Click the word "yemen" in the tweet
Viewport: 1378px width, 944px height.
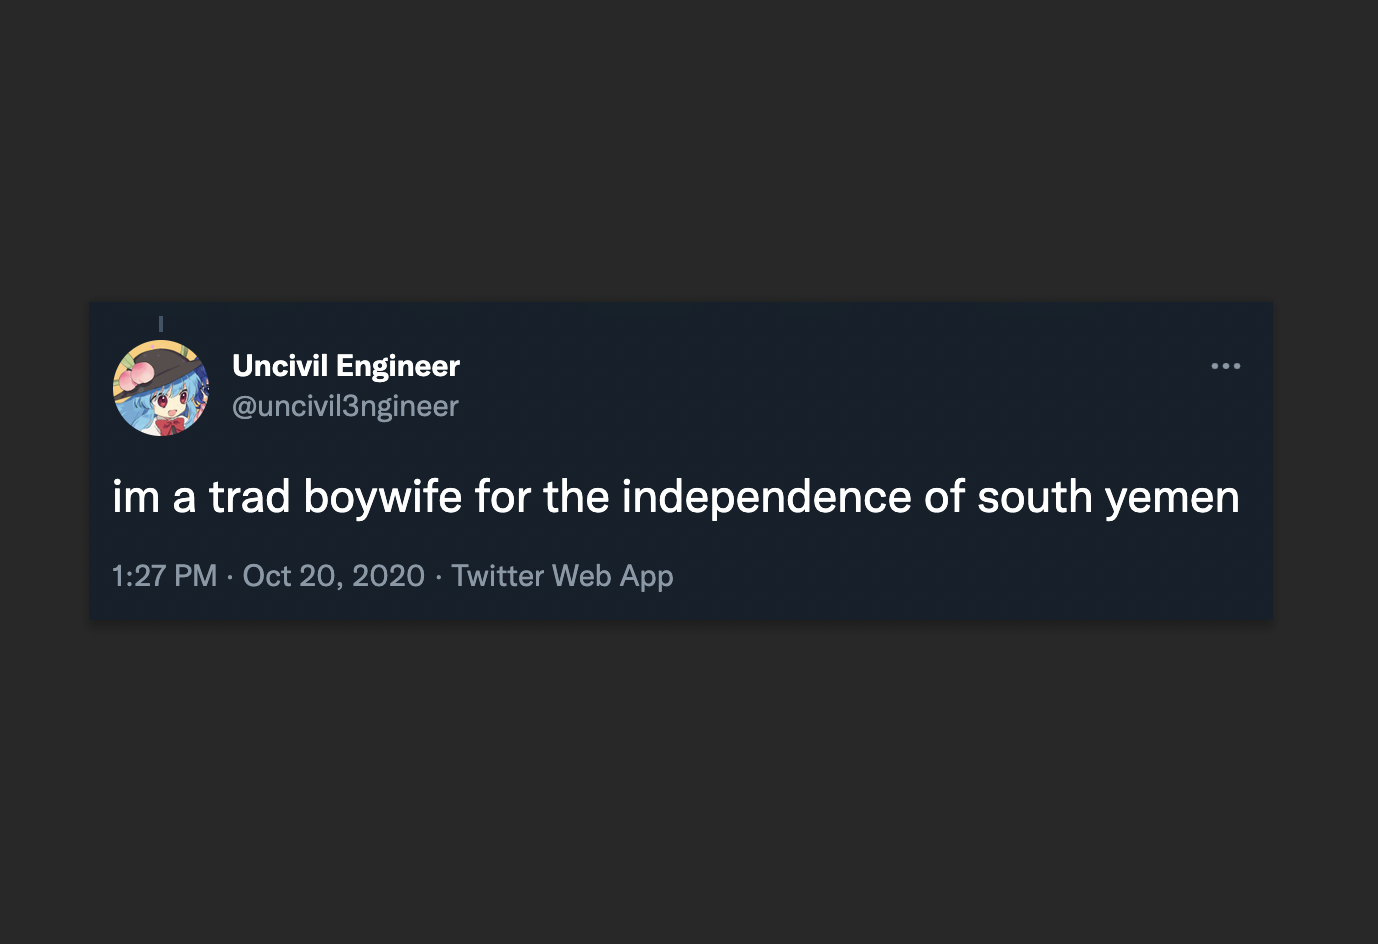[1172, 498]
